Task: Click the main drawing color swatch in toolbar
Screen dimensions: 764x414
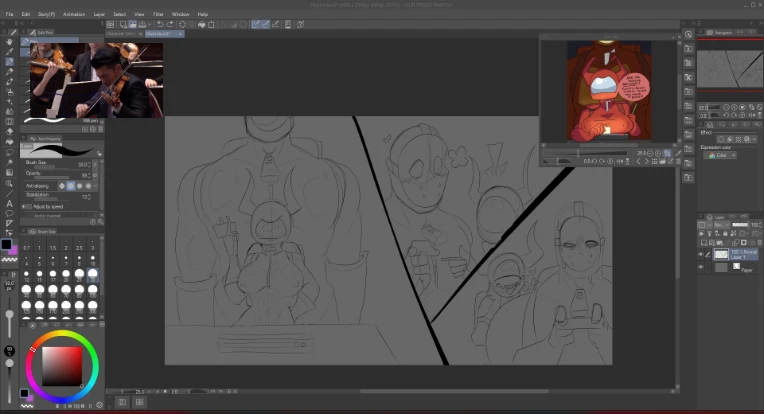Action: pyautogui.click(x=6, y=245)
